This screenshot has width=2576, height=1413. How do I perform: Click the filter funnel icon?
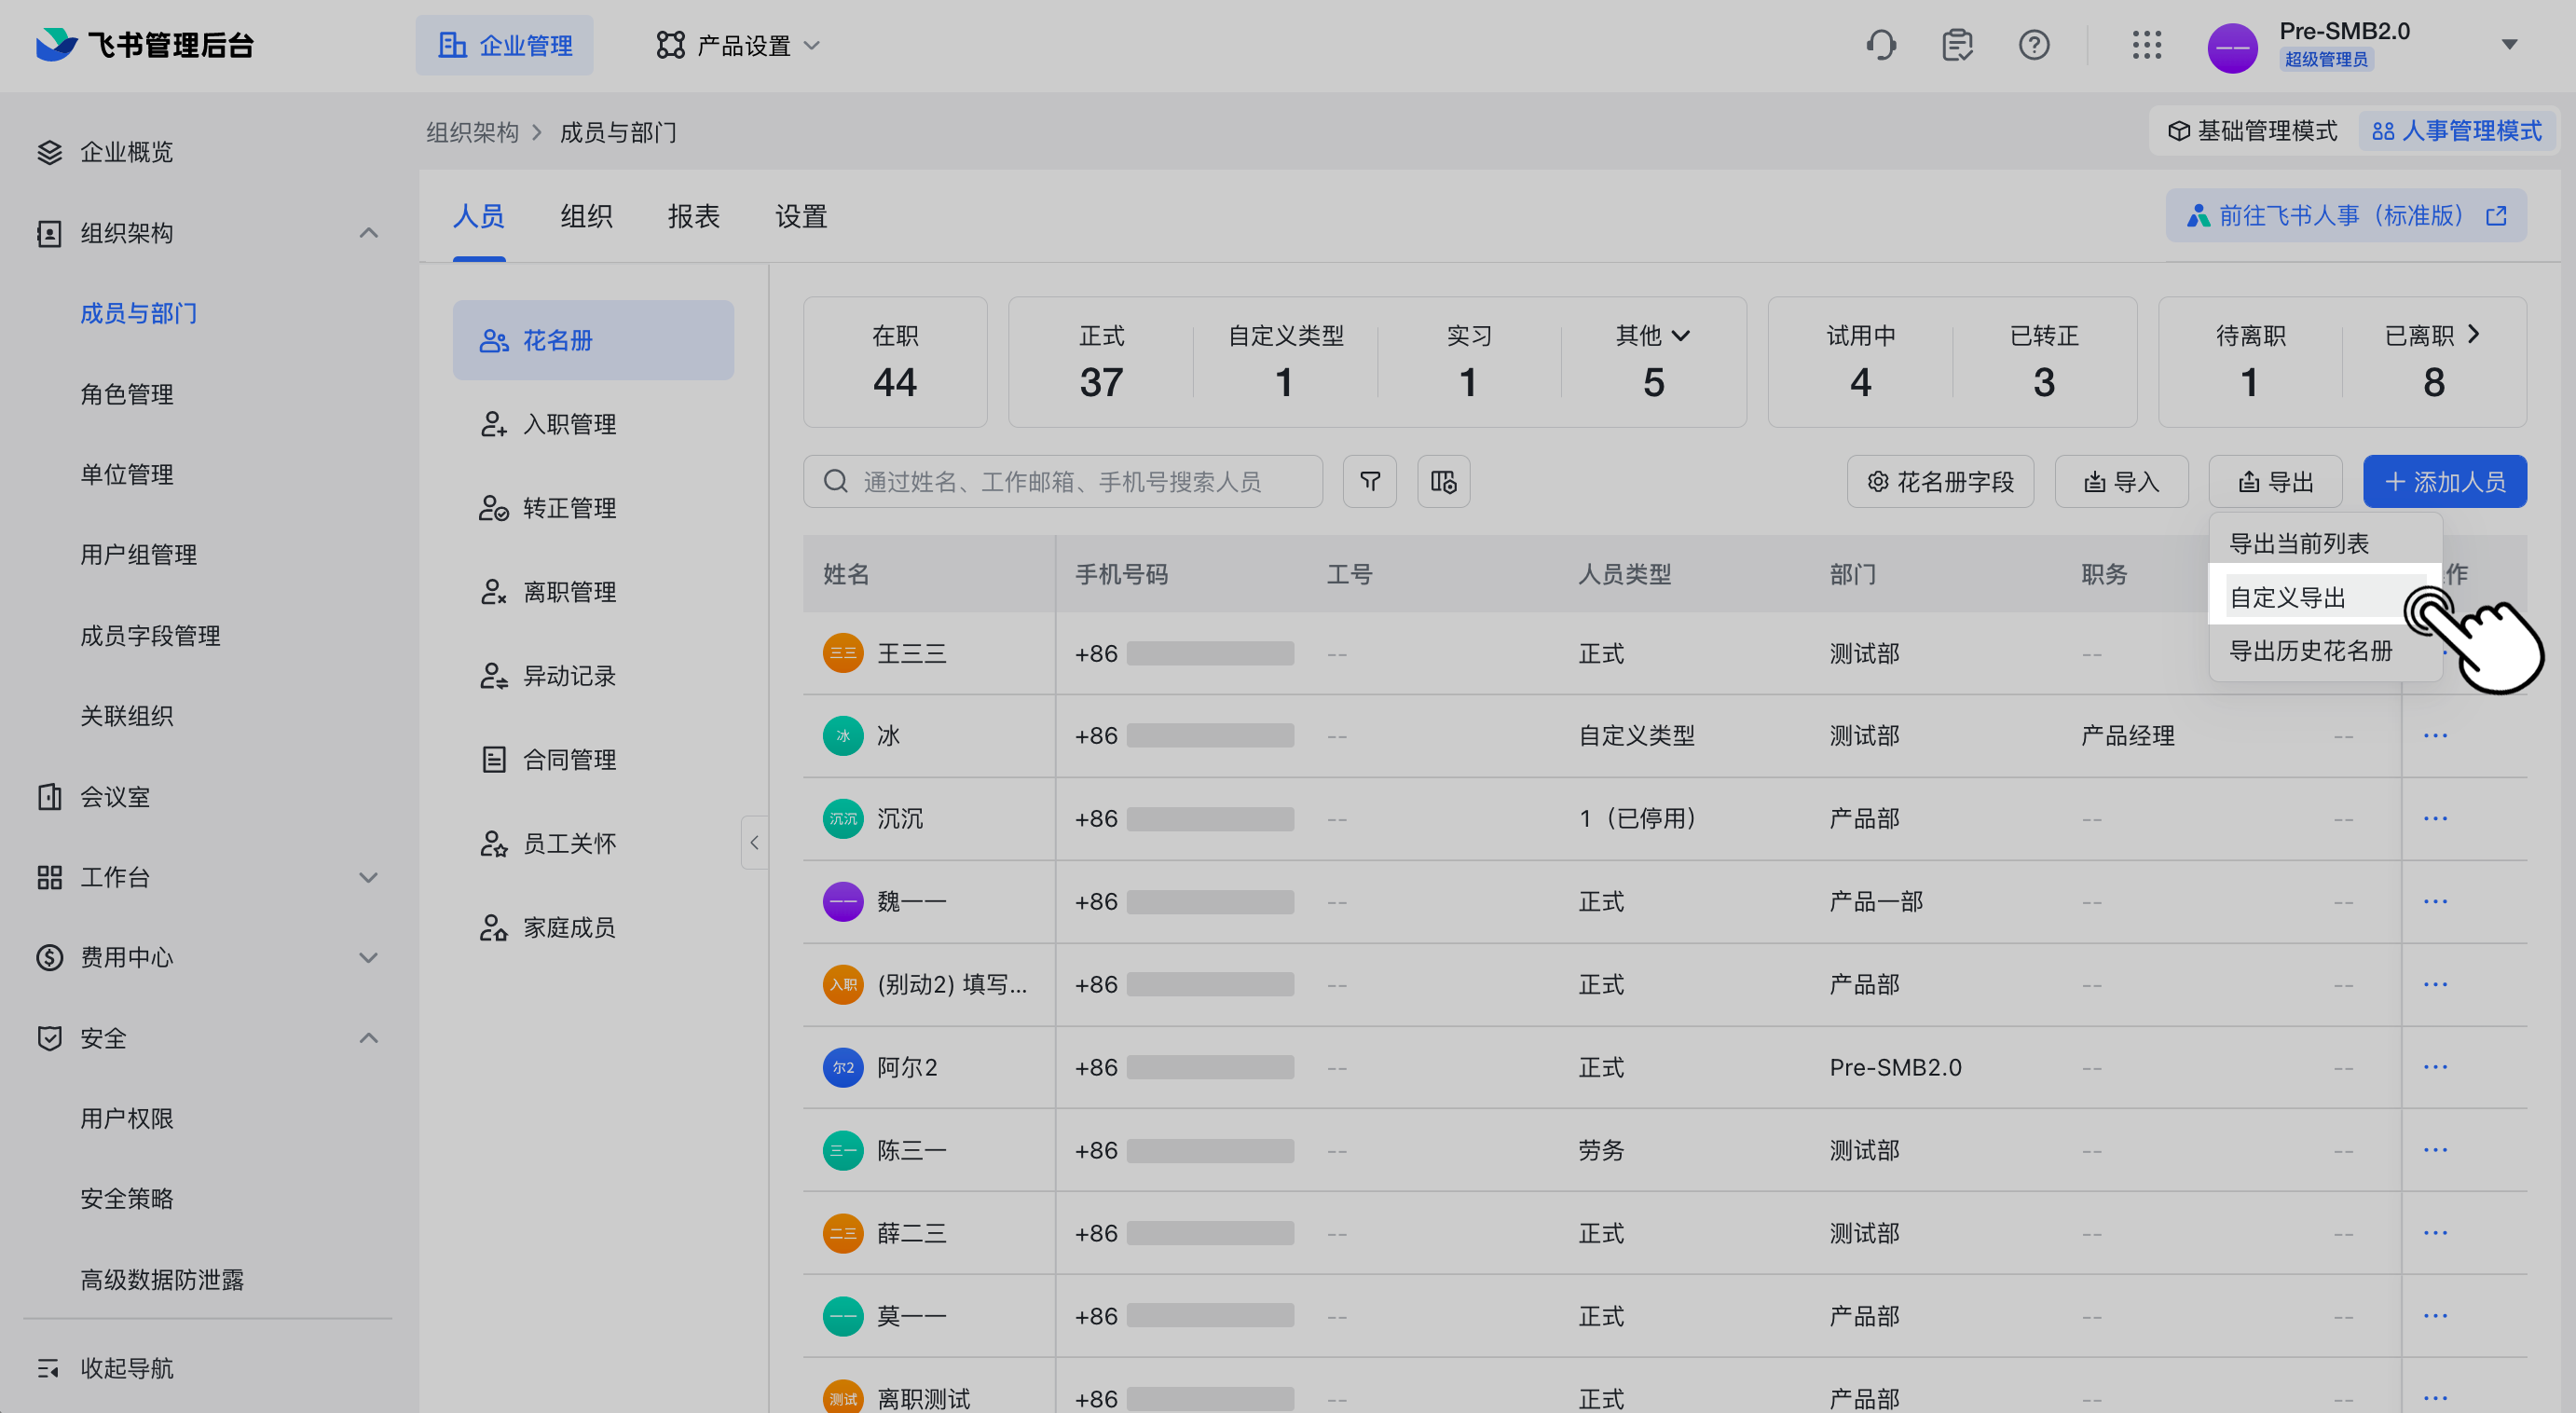(x=1370, y=482)
